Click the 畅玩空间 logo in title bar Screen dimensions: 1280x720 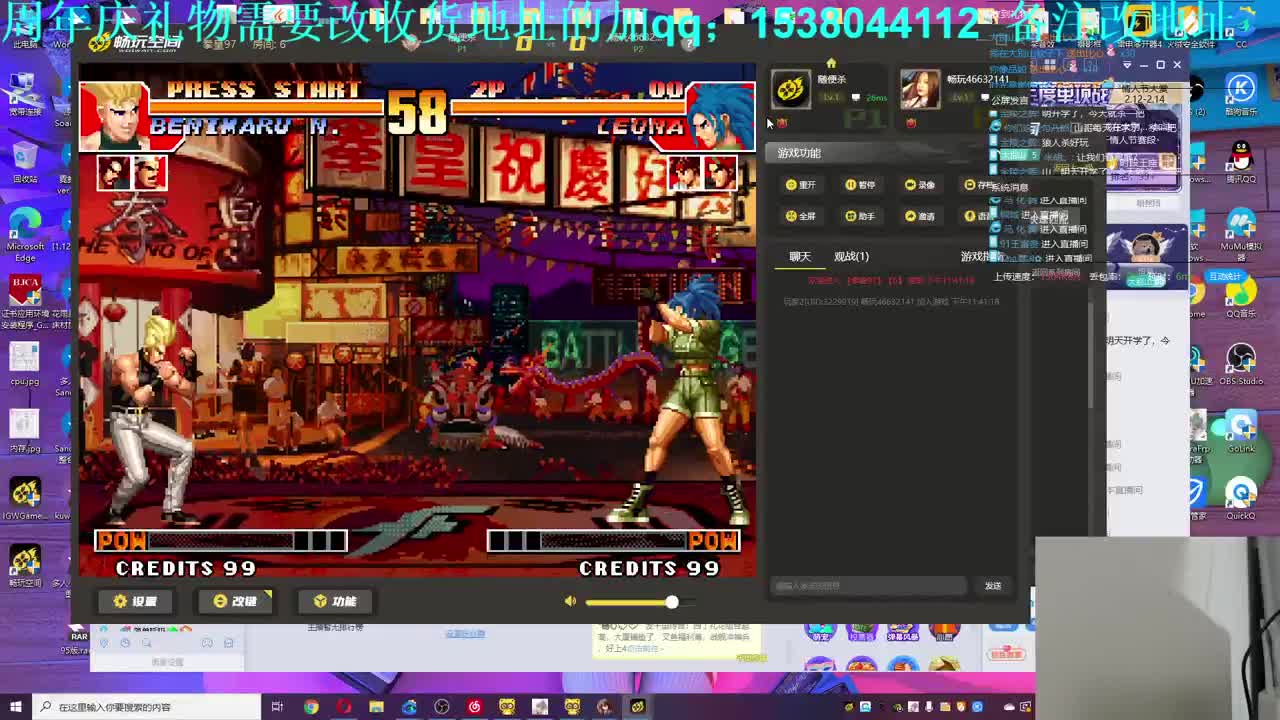[135, 42]
